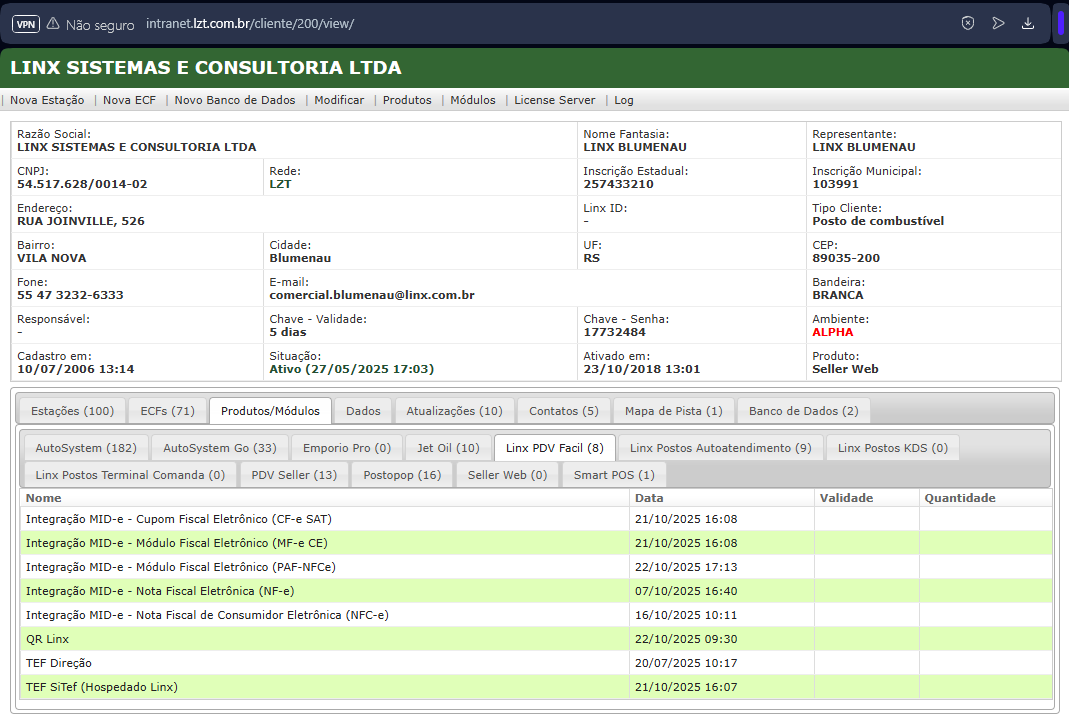
Task: Click the send arrow icon in browser toolbar
Action: [998, 23]
